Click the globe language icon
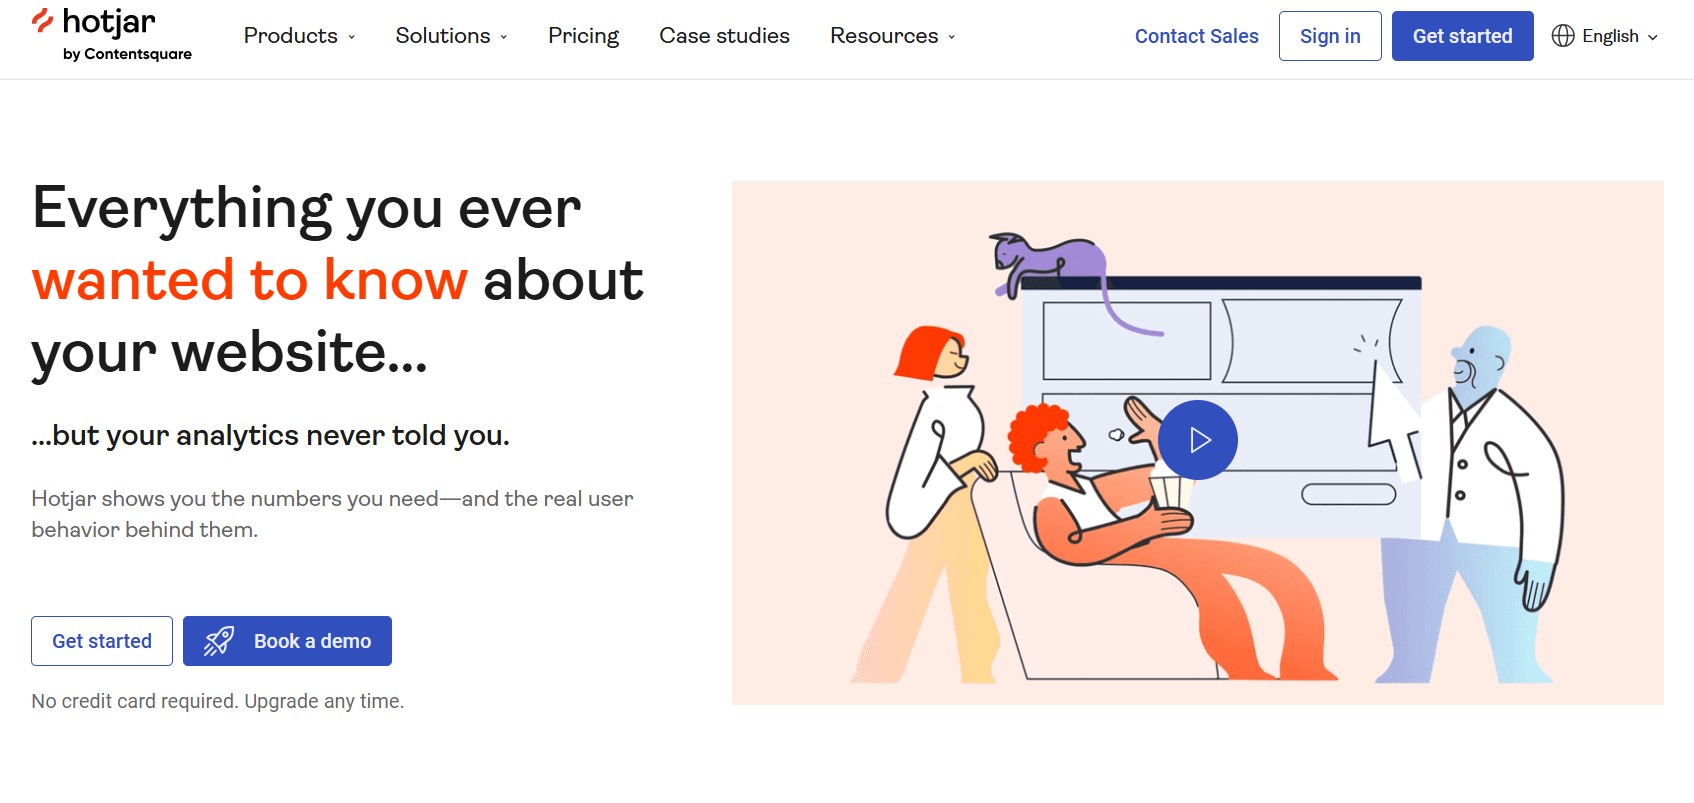The width and height of the screenshot is (1694, 803). pos(1563,36)
